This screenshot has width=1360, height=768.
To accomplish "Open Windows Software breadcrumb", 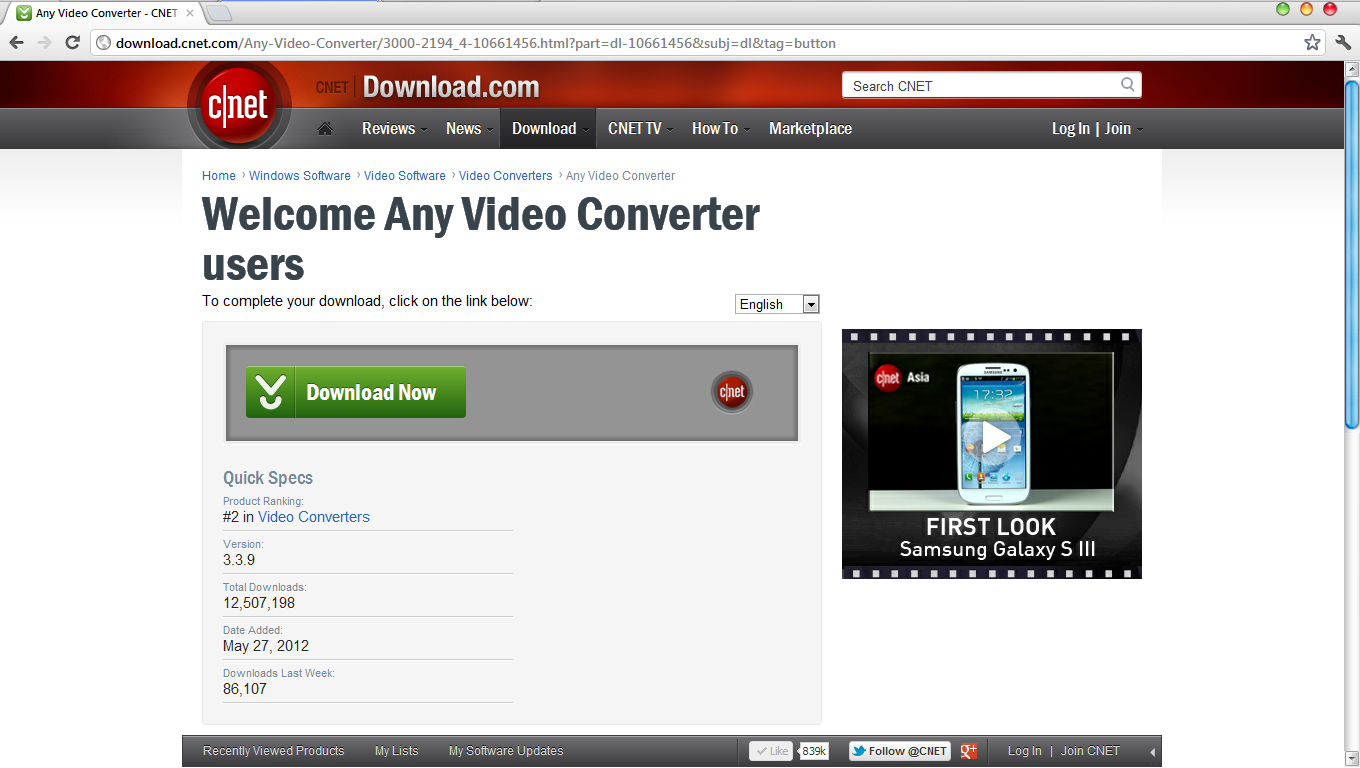I will [x=300, y=175].
